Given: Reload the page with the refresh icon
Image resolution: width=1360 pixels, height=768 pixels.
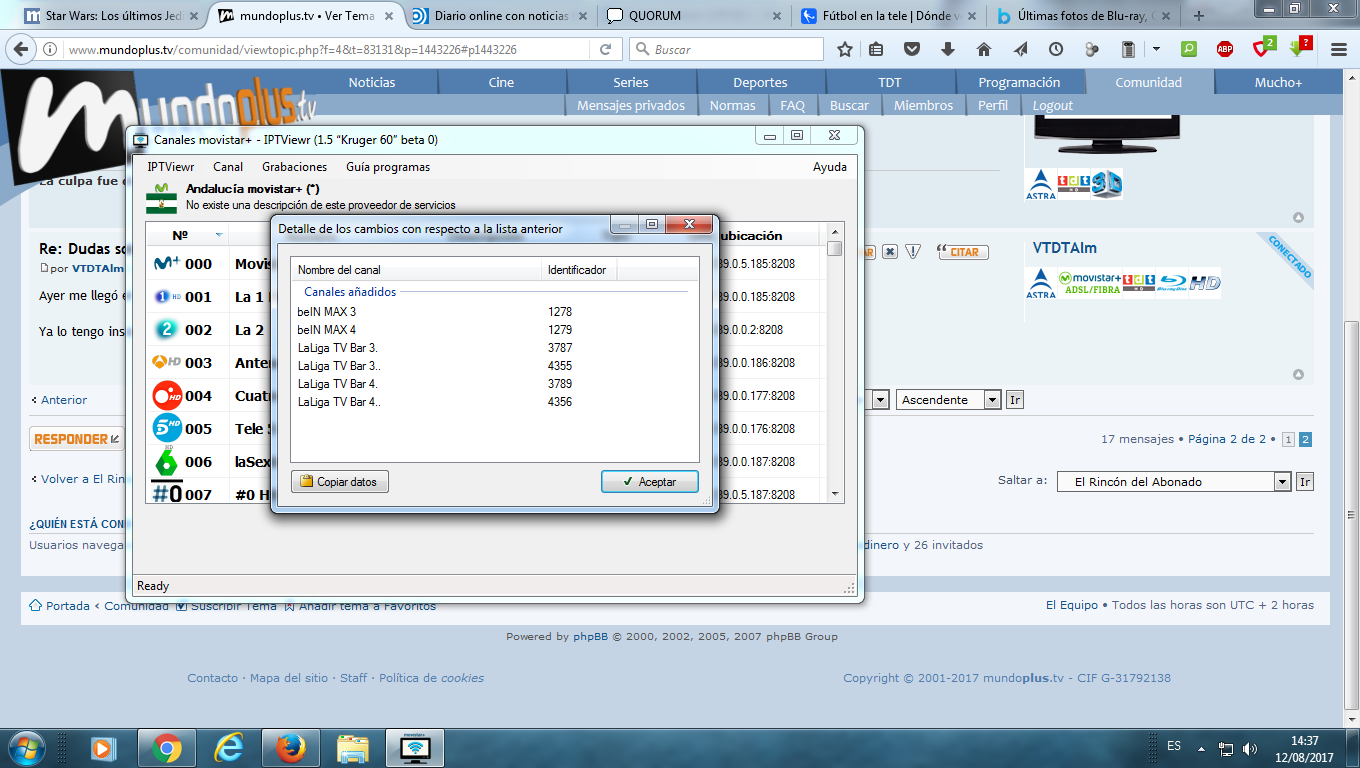Looking at the screenshot, I should click(x=605, y=49).
